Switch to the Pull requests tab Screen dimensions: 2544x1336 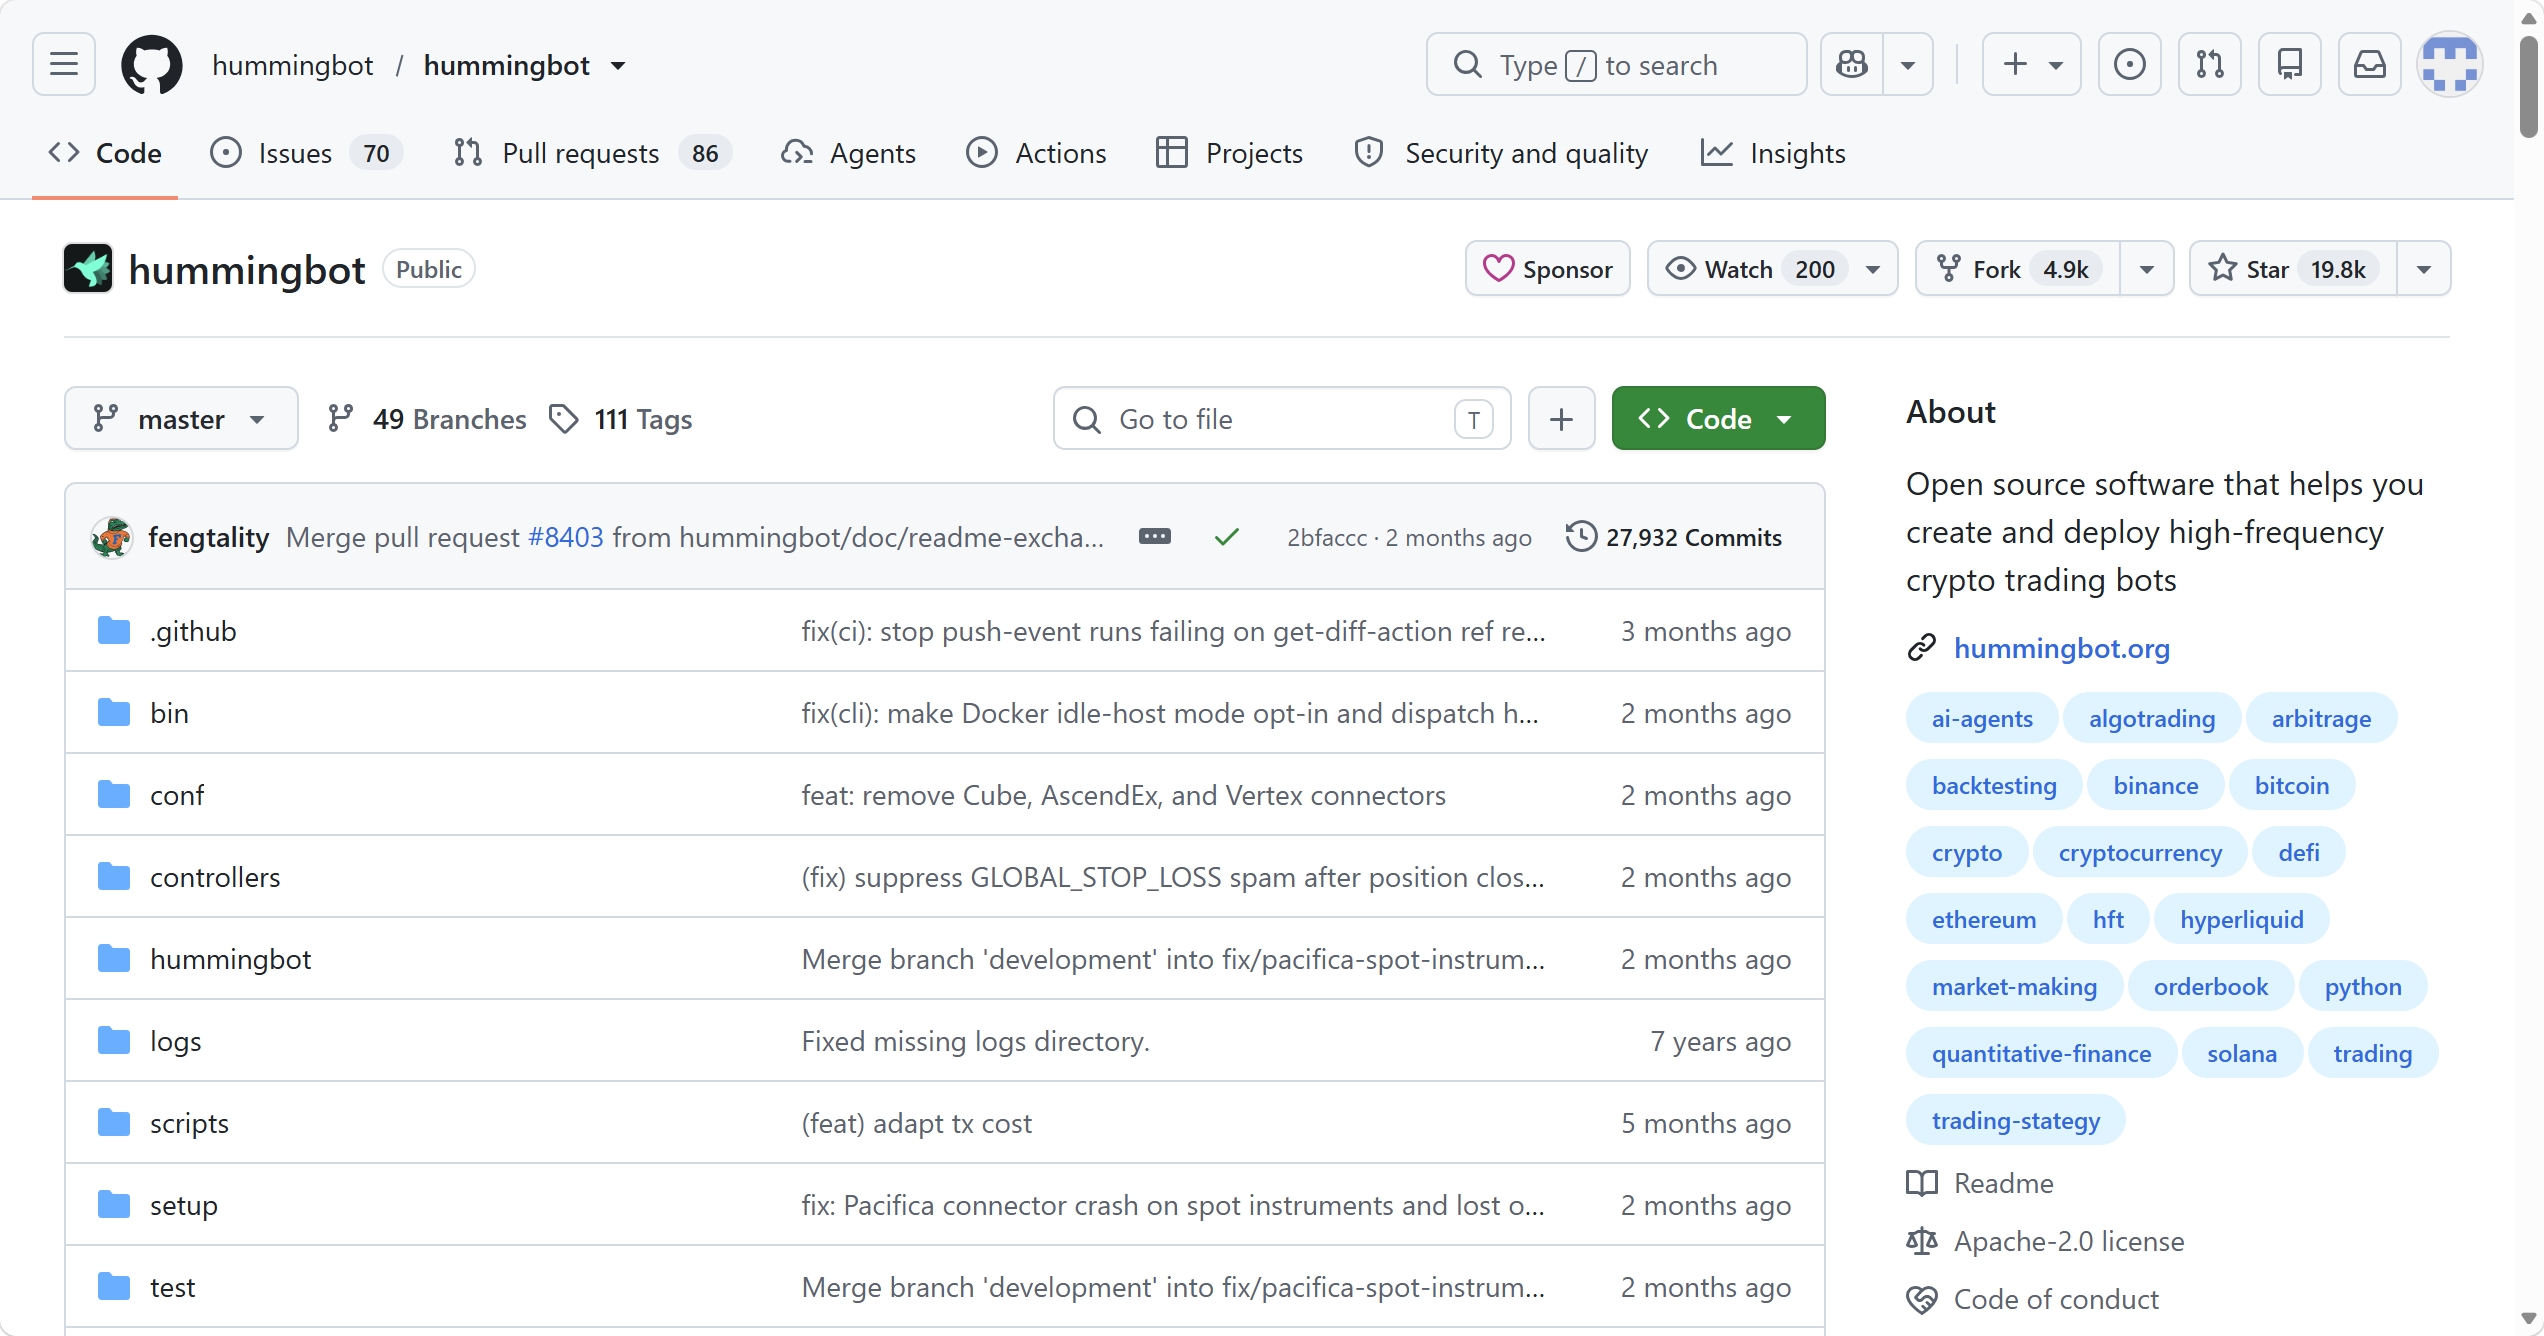point(592,153)
